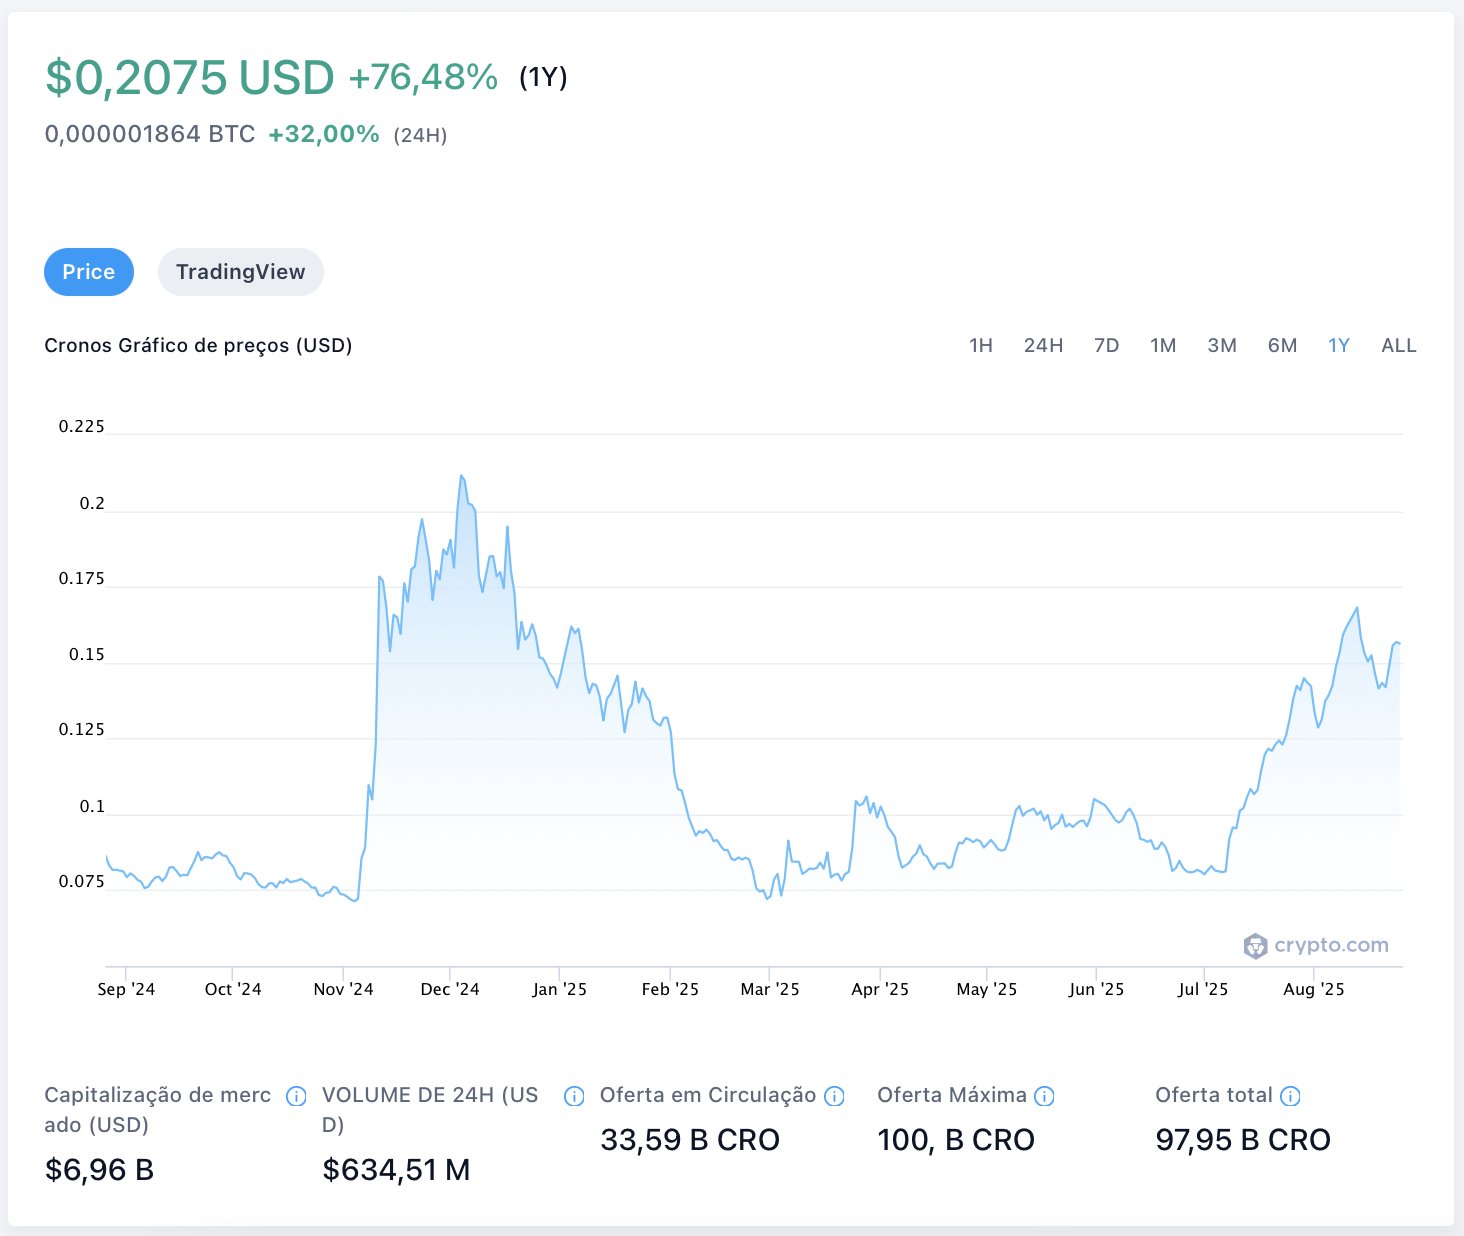Show info for Oferta em Circulação

834,1096
